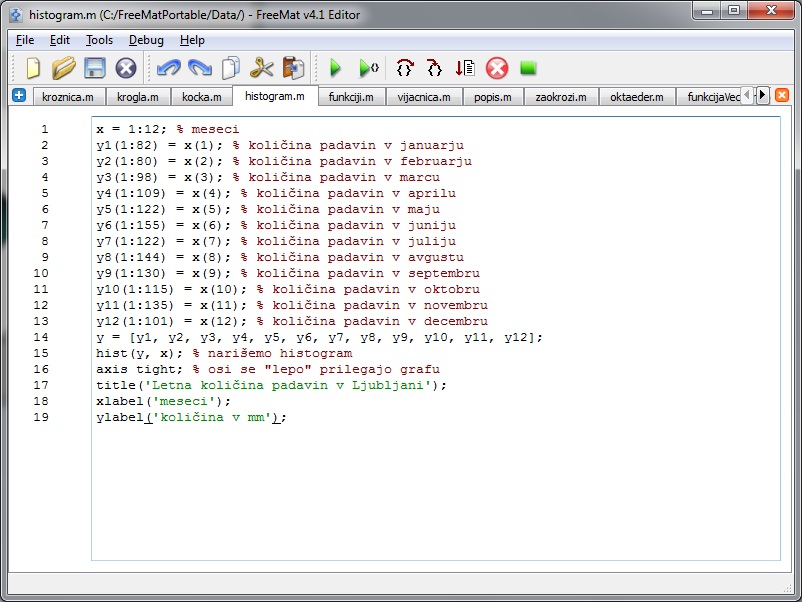Click the Paste clipboard icon

[x=293, y=68]
